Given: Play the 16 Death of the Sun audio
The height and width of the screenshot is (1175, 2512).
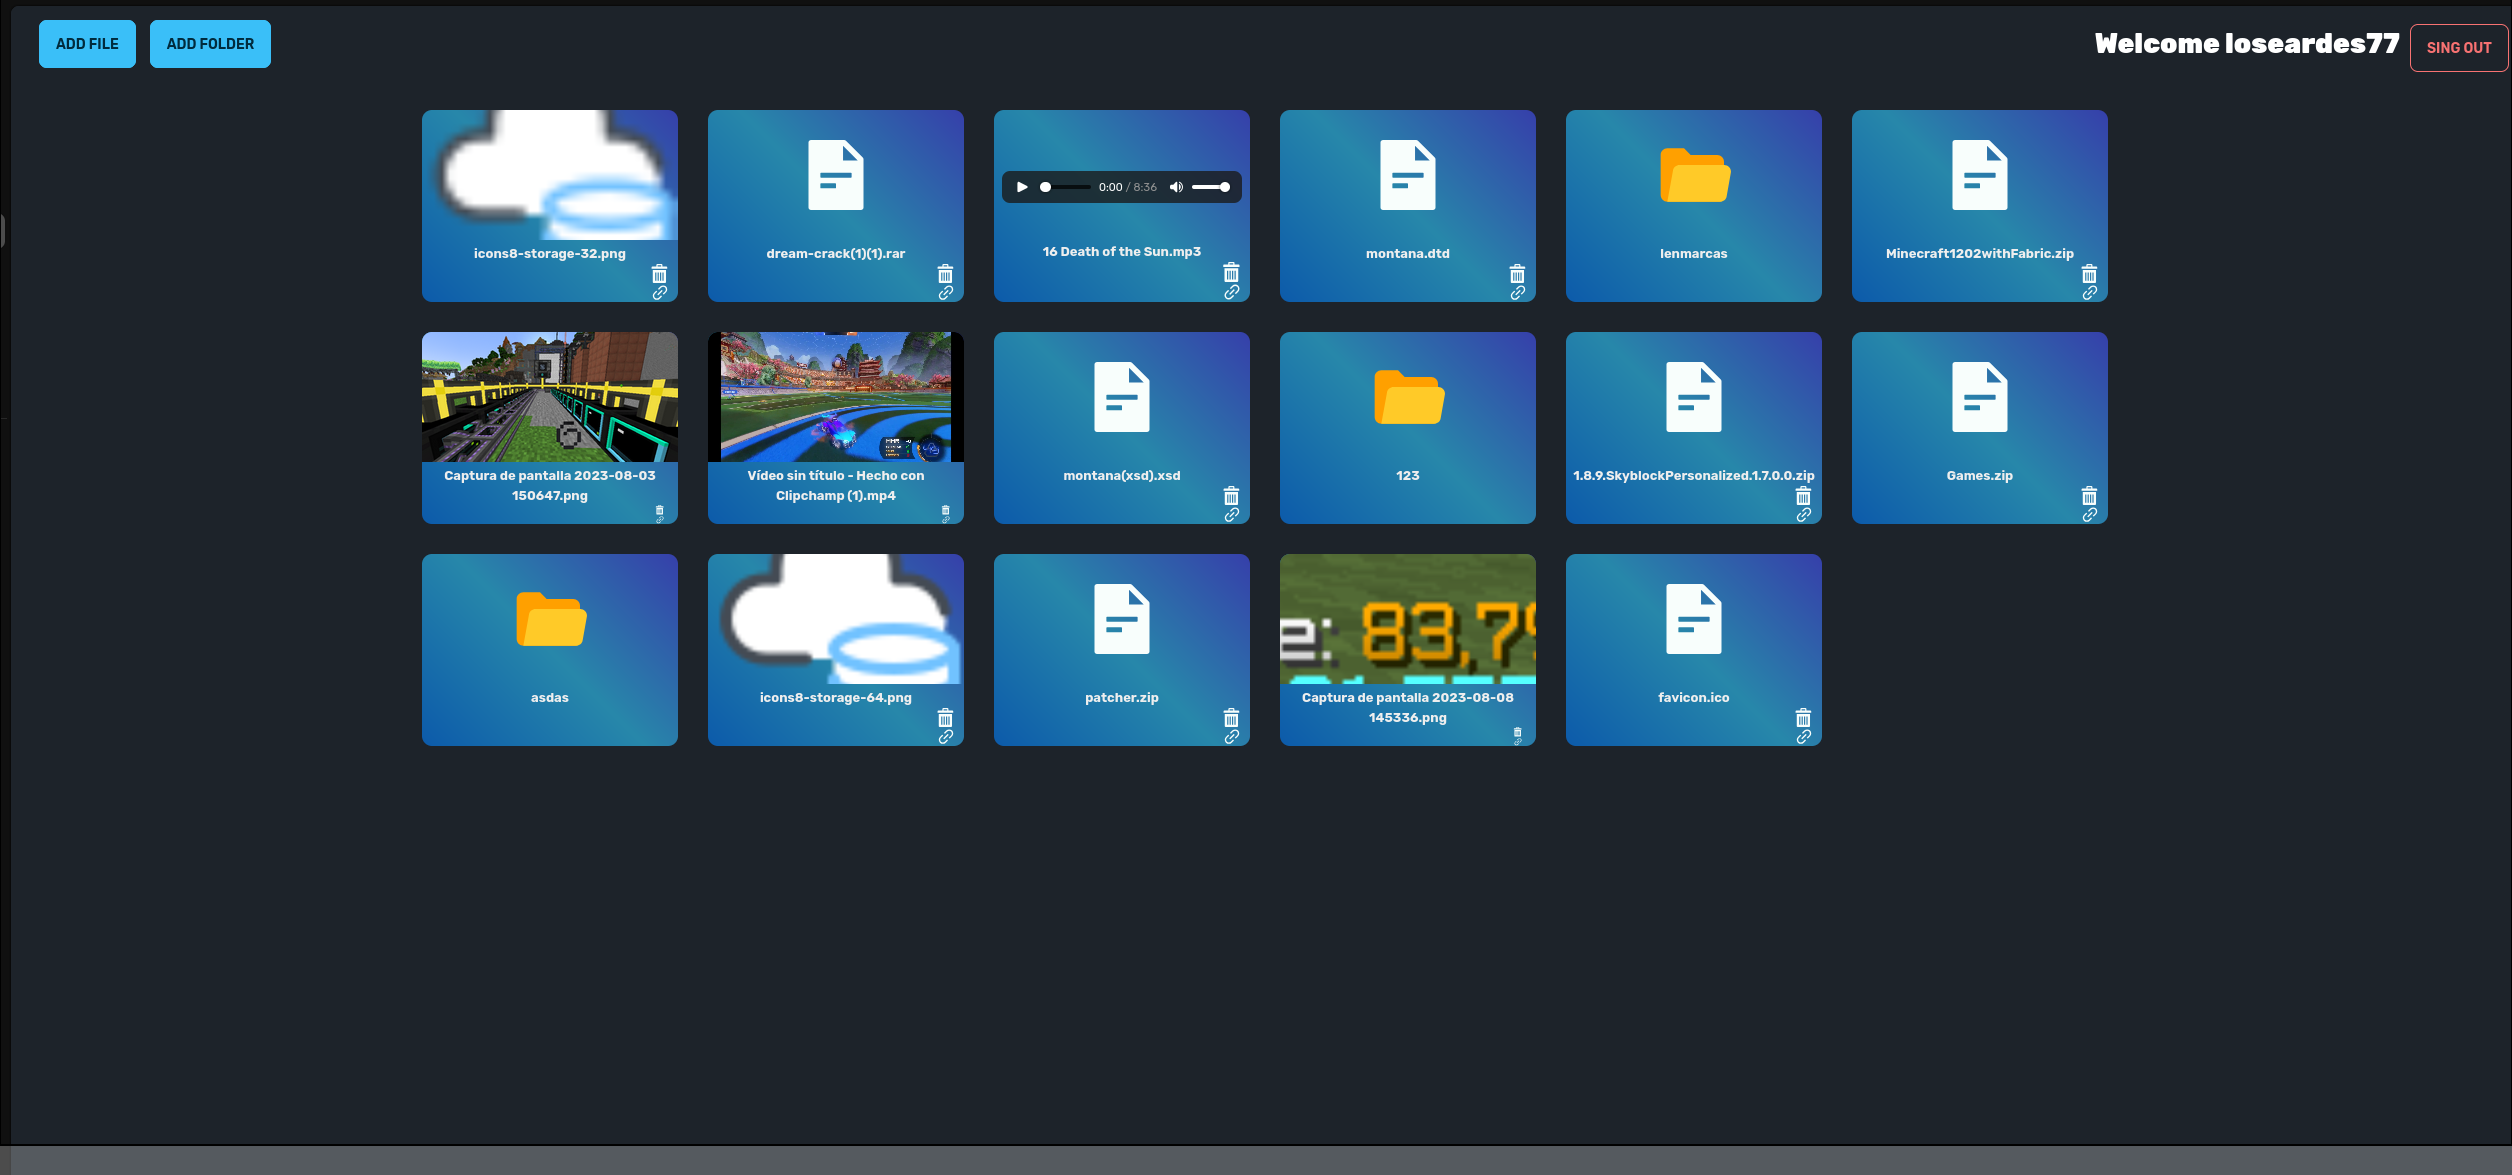Looking at the screenshot, I should tap(1022, 187).
